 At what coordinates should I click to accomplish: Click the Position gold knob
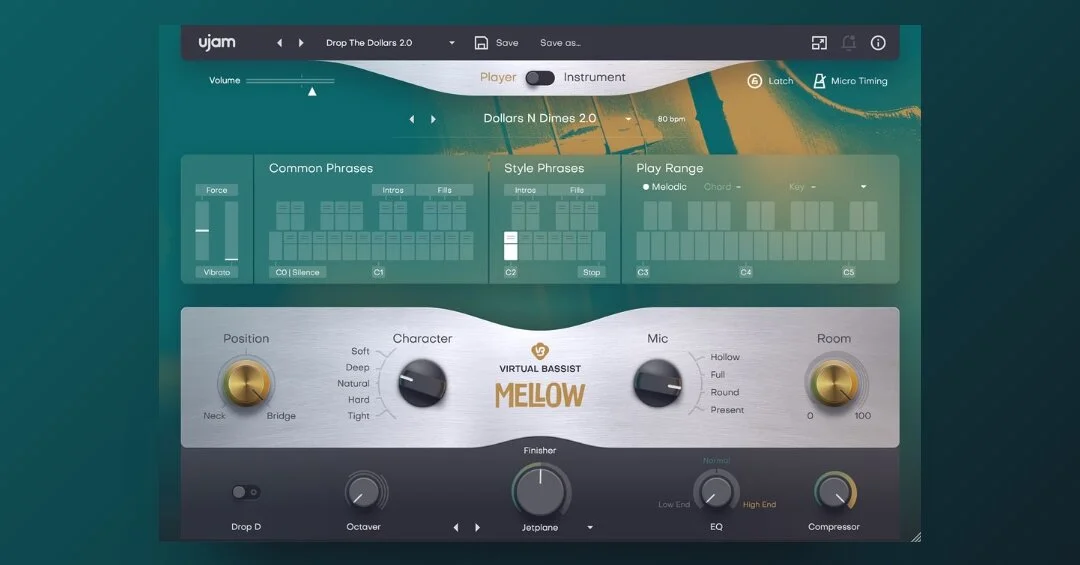coord(246,384)
